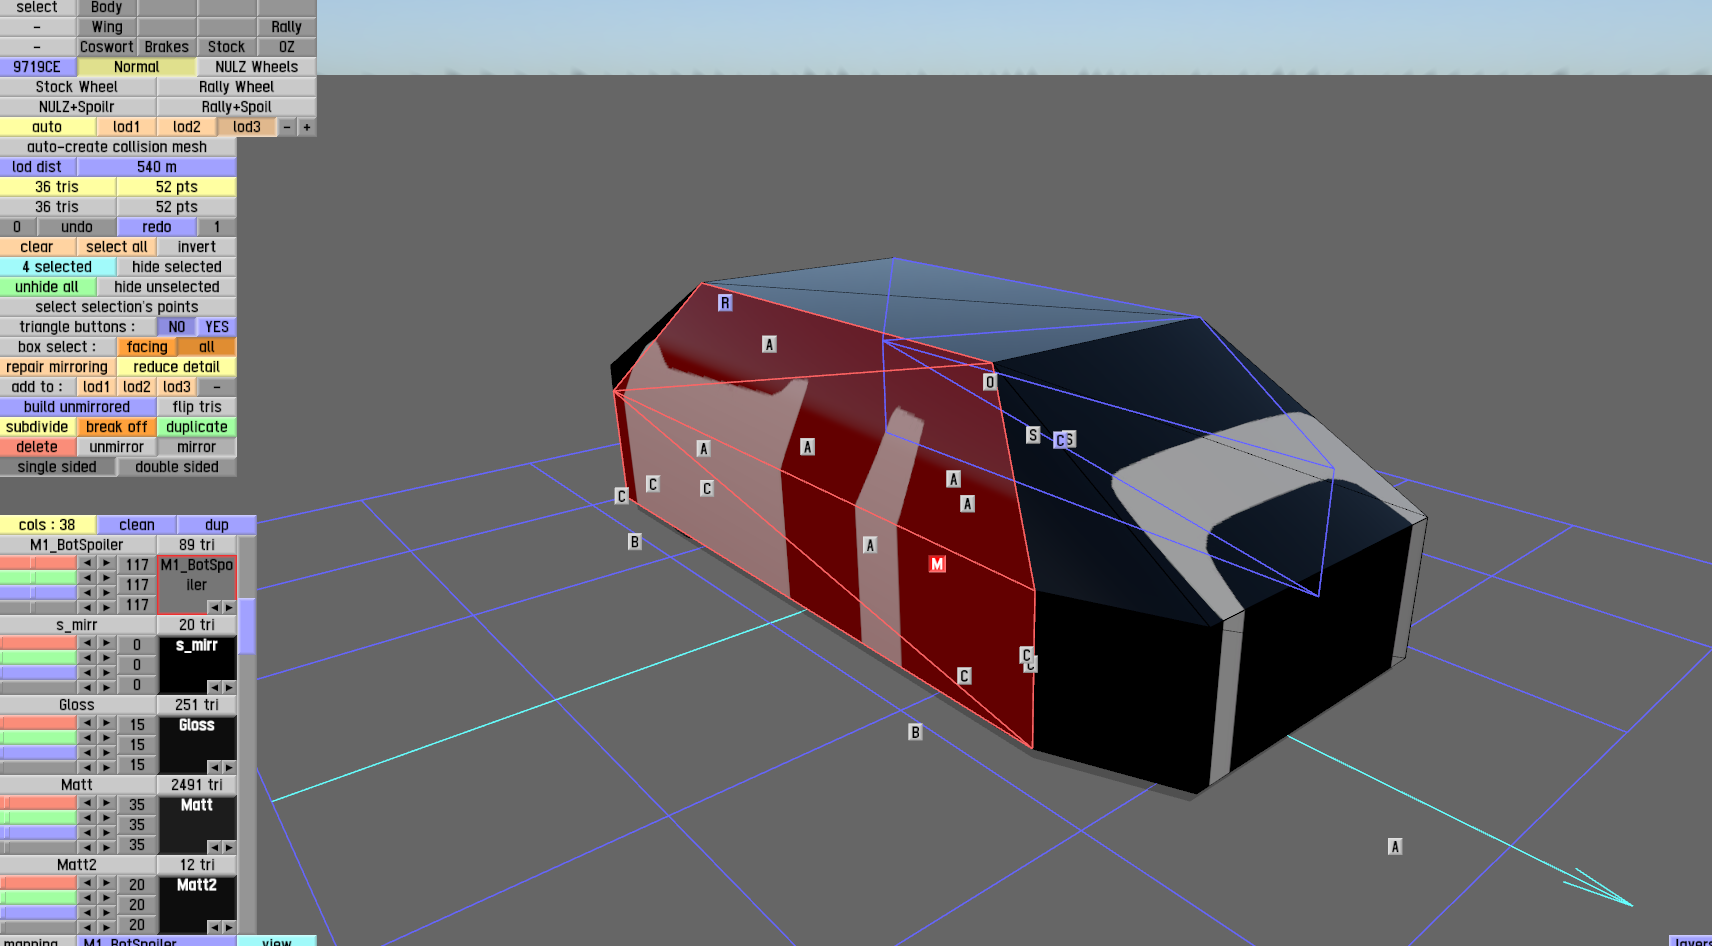Screen dimensions: 1712x946
Task: Select the Gloss colour swatch
Action: (x=197, y=745)
